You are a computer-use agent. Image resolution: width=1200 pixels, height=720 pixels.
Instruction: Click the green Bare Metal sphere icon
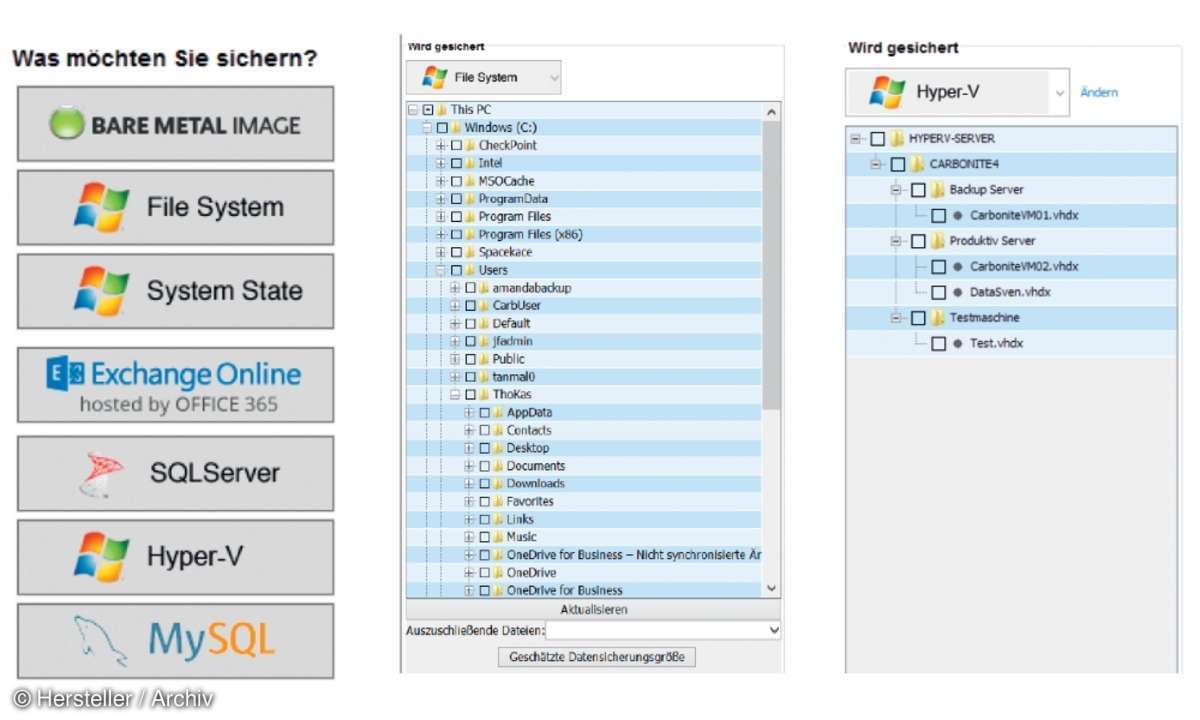(68, 124)
